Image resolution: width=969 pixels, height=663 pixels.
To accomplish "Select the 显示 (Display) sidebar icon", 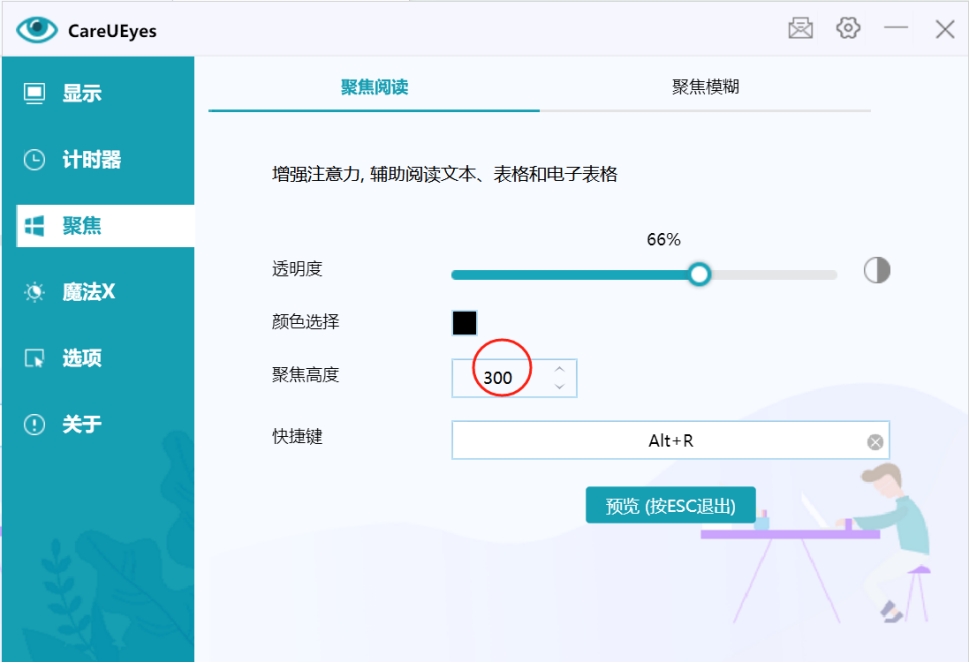I will coord(36,92).
